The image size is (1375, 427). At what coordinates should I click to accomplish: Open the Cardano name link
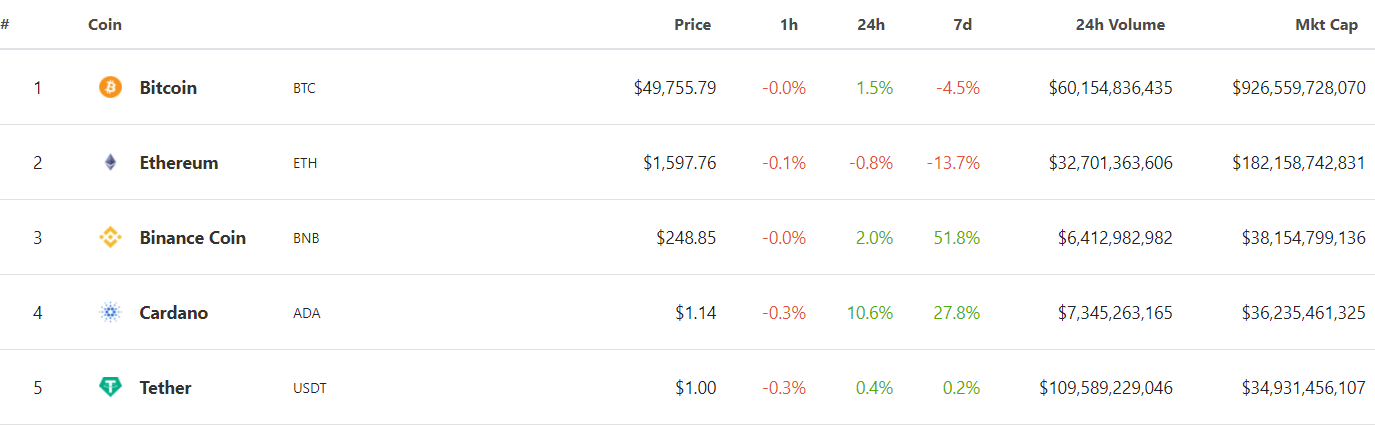(x=173, y=313)
